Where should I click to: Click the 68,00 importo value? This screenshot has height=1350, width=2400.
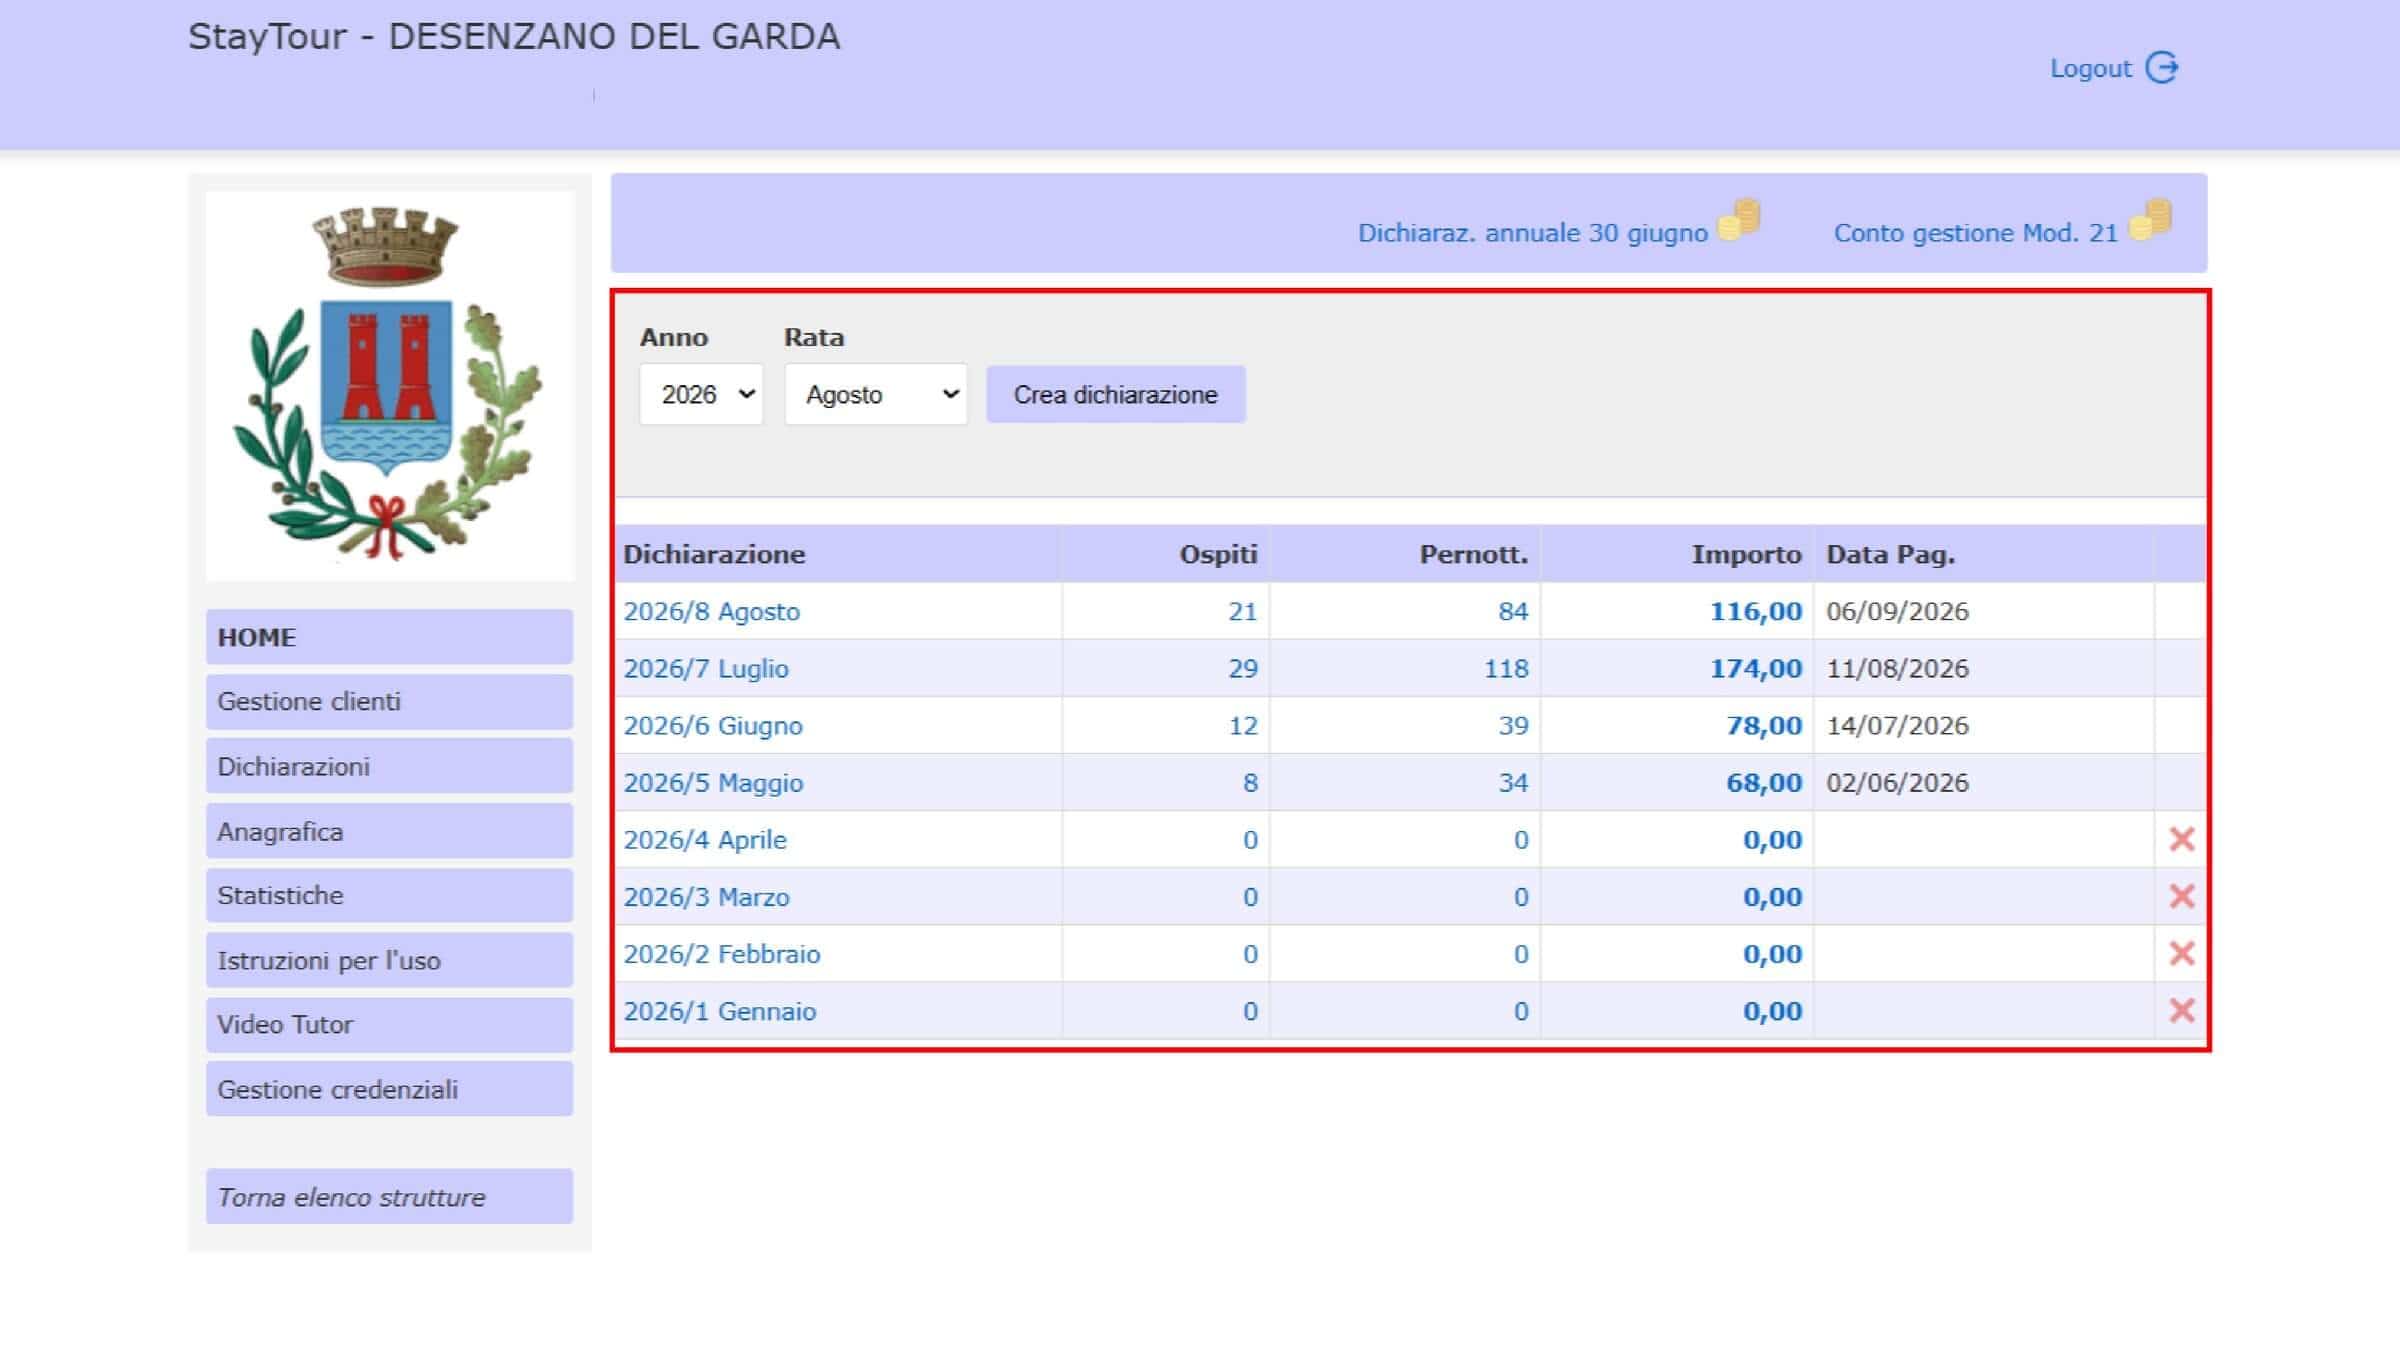tap(1764, 782)
